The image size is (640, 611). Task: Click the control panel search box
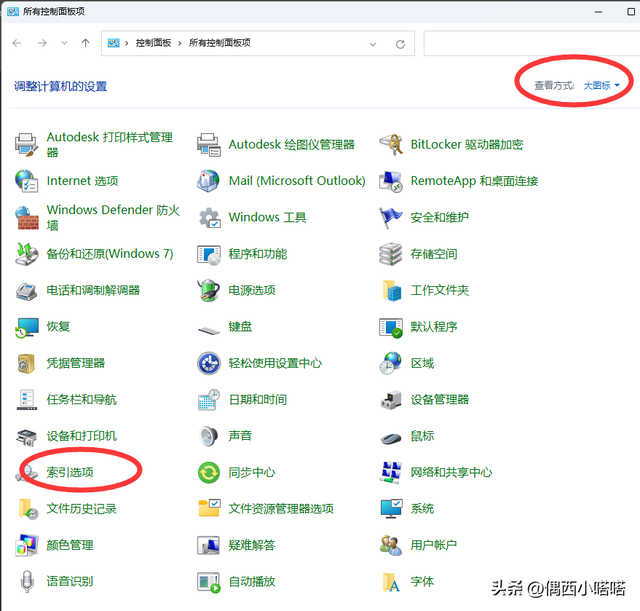click(x=532, y=43)
